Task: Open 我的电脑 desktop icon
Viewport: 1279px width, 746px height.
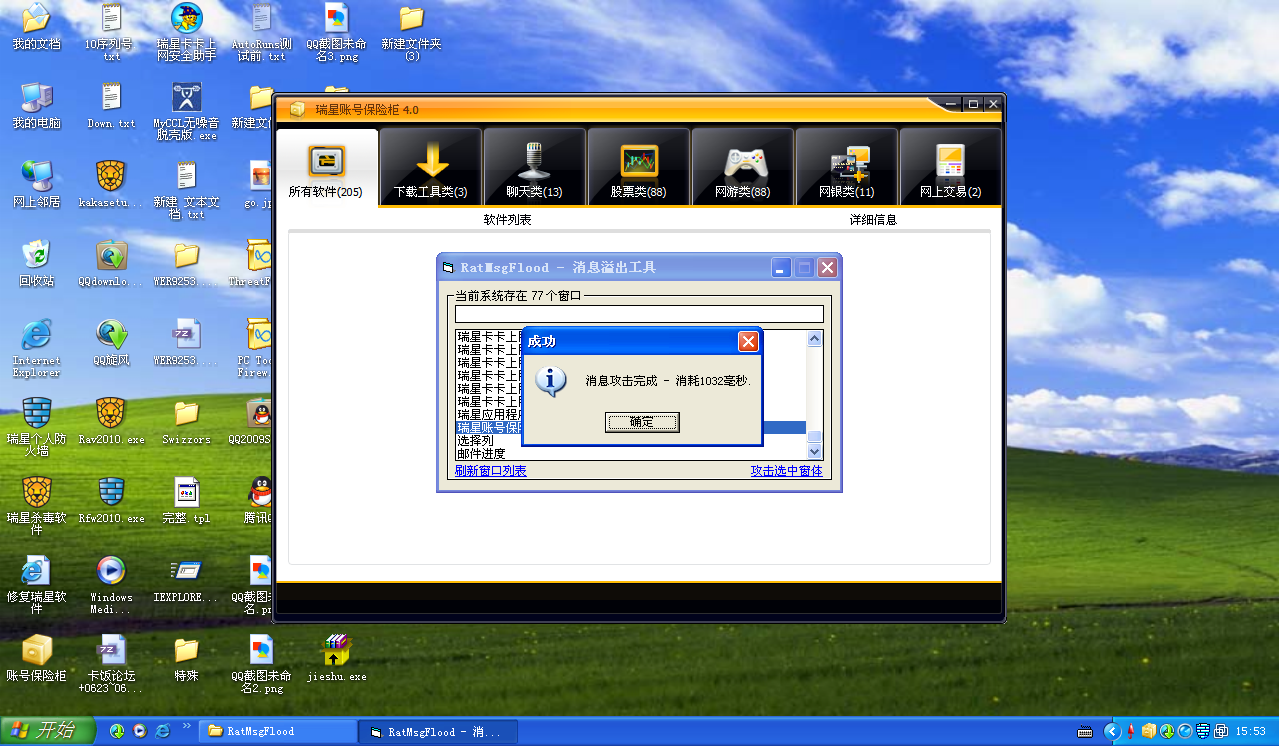Action: click(37, 105)
